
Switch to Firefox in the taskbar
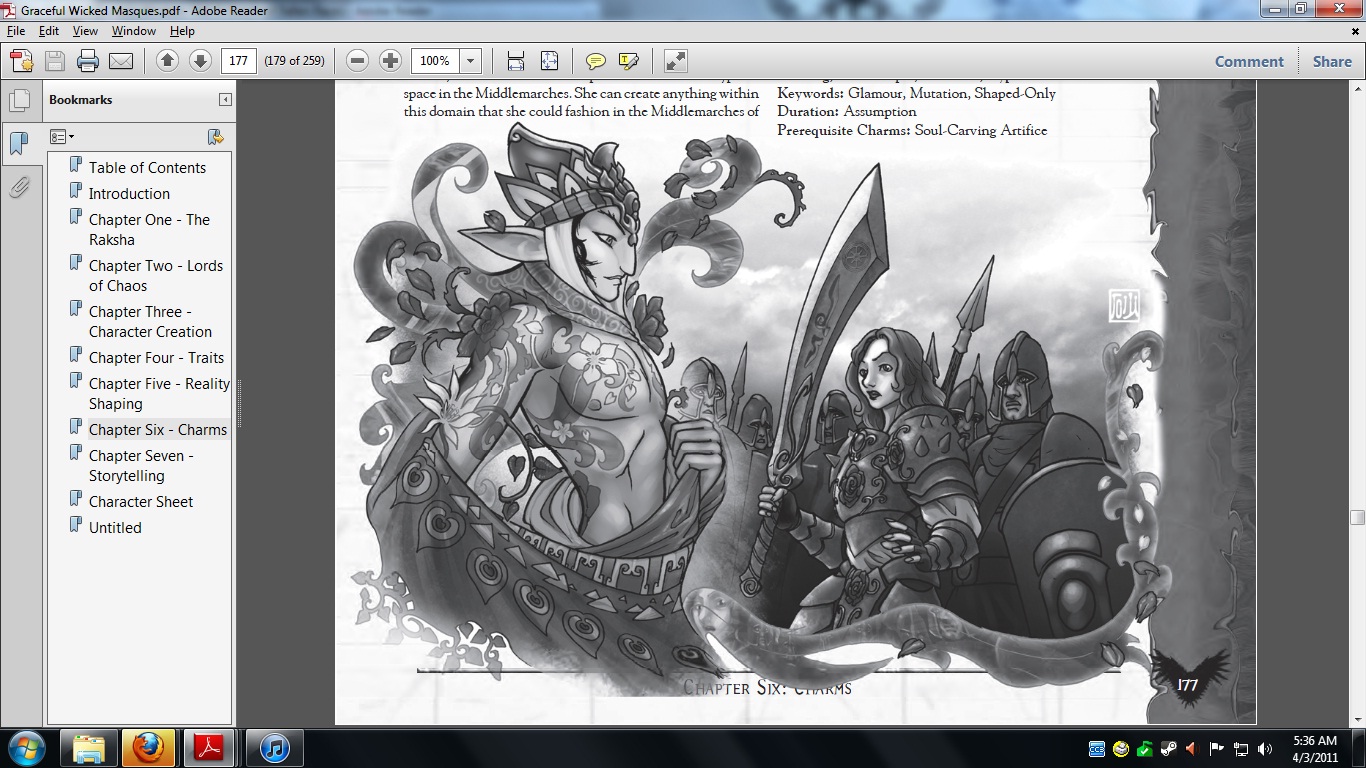148,748
